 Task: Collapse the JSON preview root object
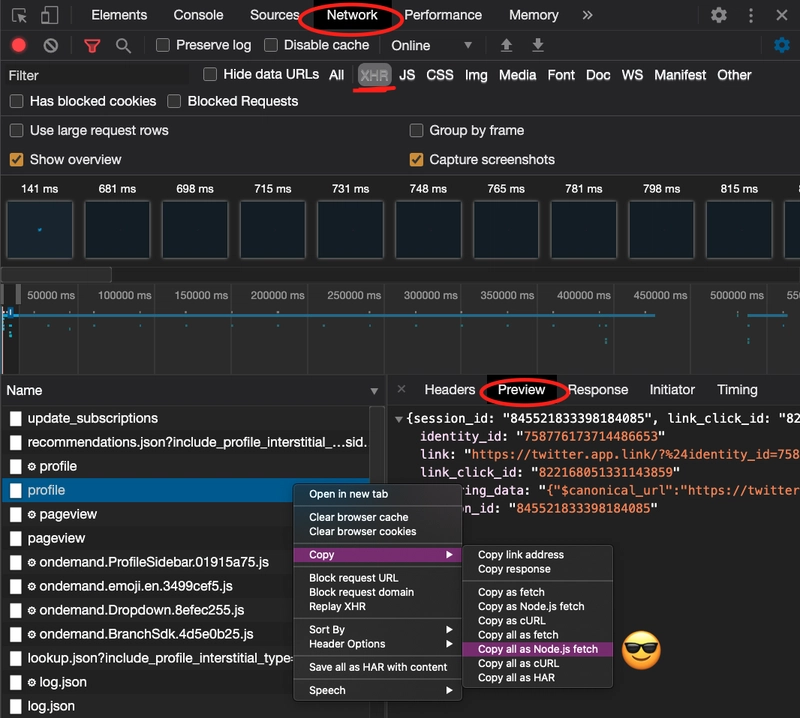[x=398, y=419]
